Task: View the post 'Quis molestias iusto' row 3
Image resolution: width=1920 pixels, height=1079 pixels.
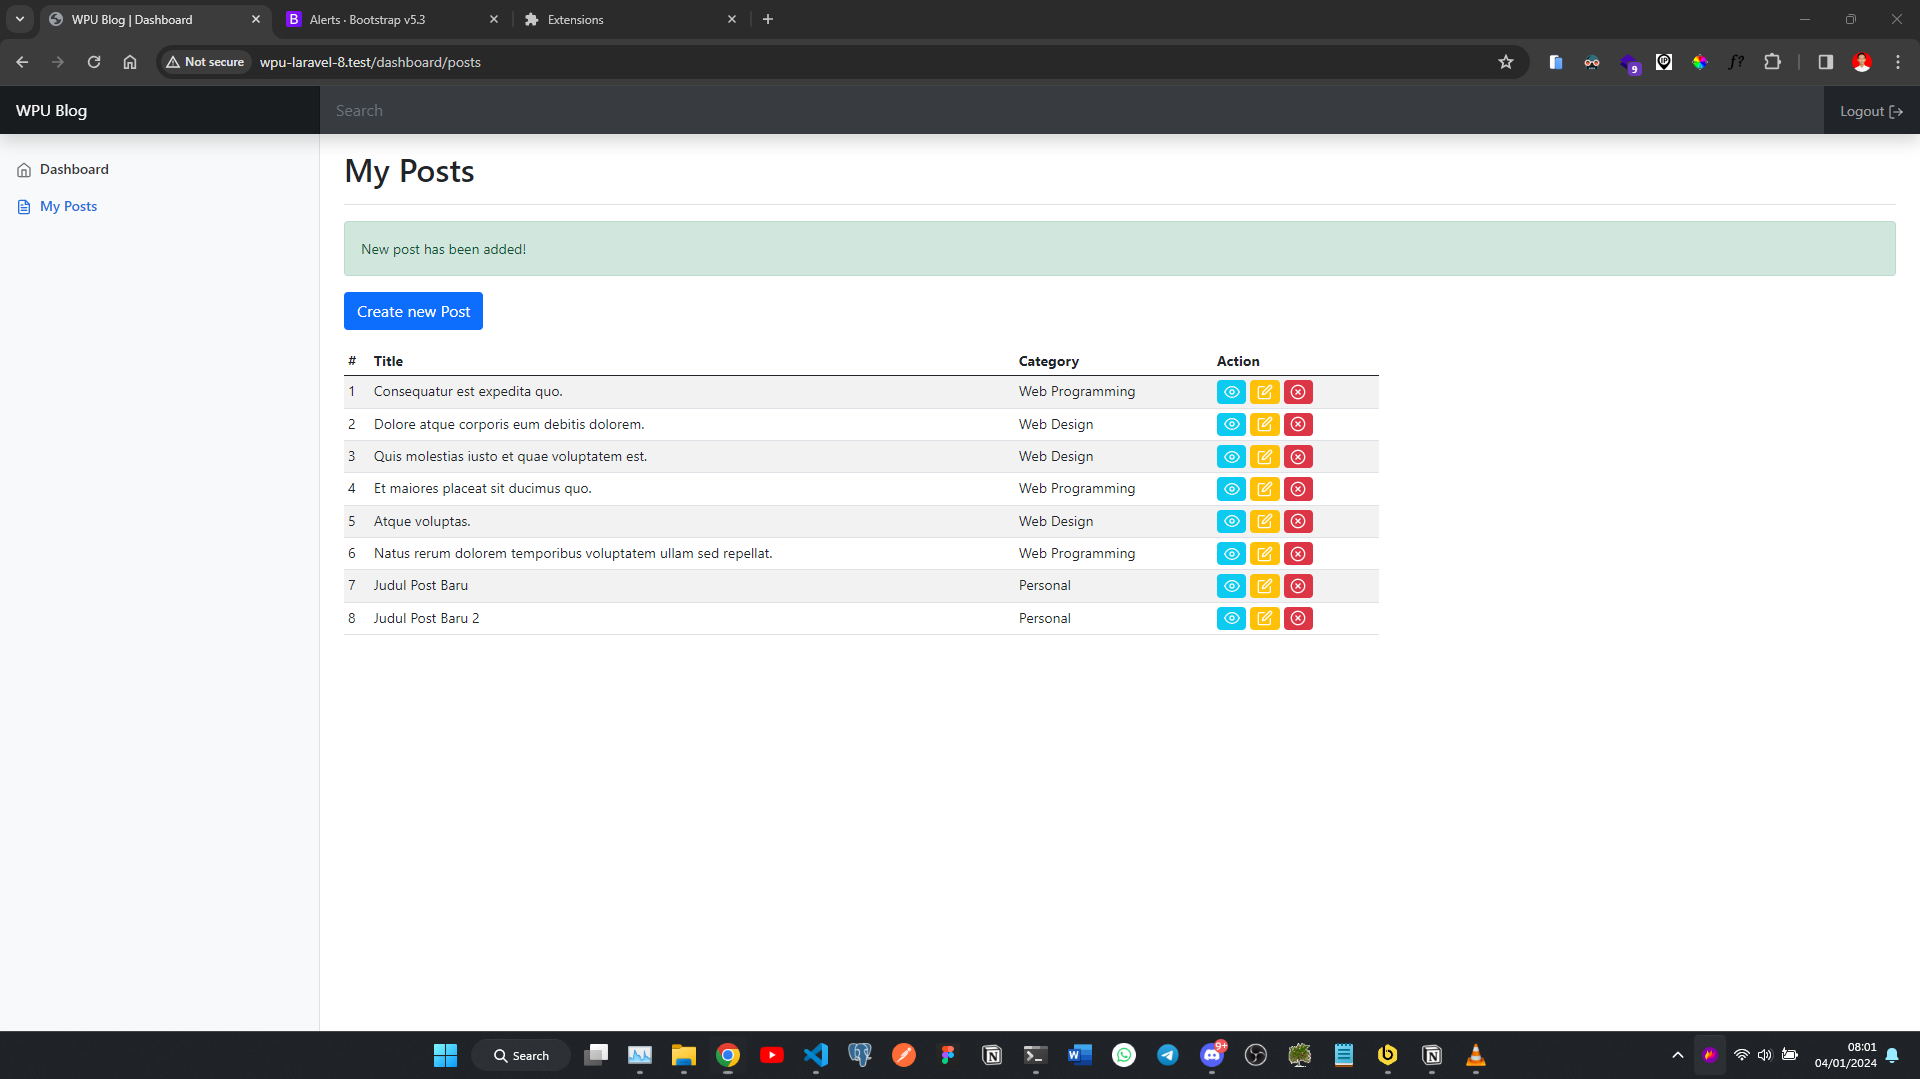Action: (x=1231, y=457)
